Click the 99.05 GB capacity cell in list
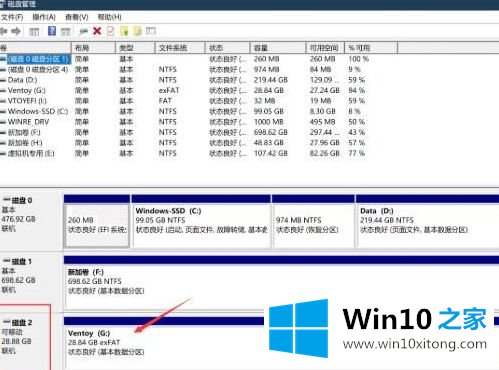The width and height of the screenshot is (499, 370). click(269, 111)
